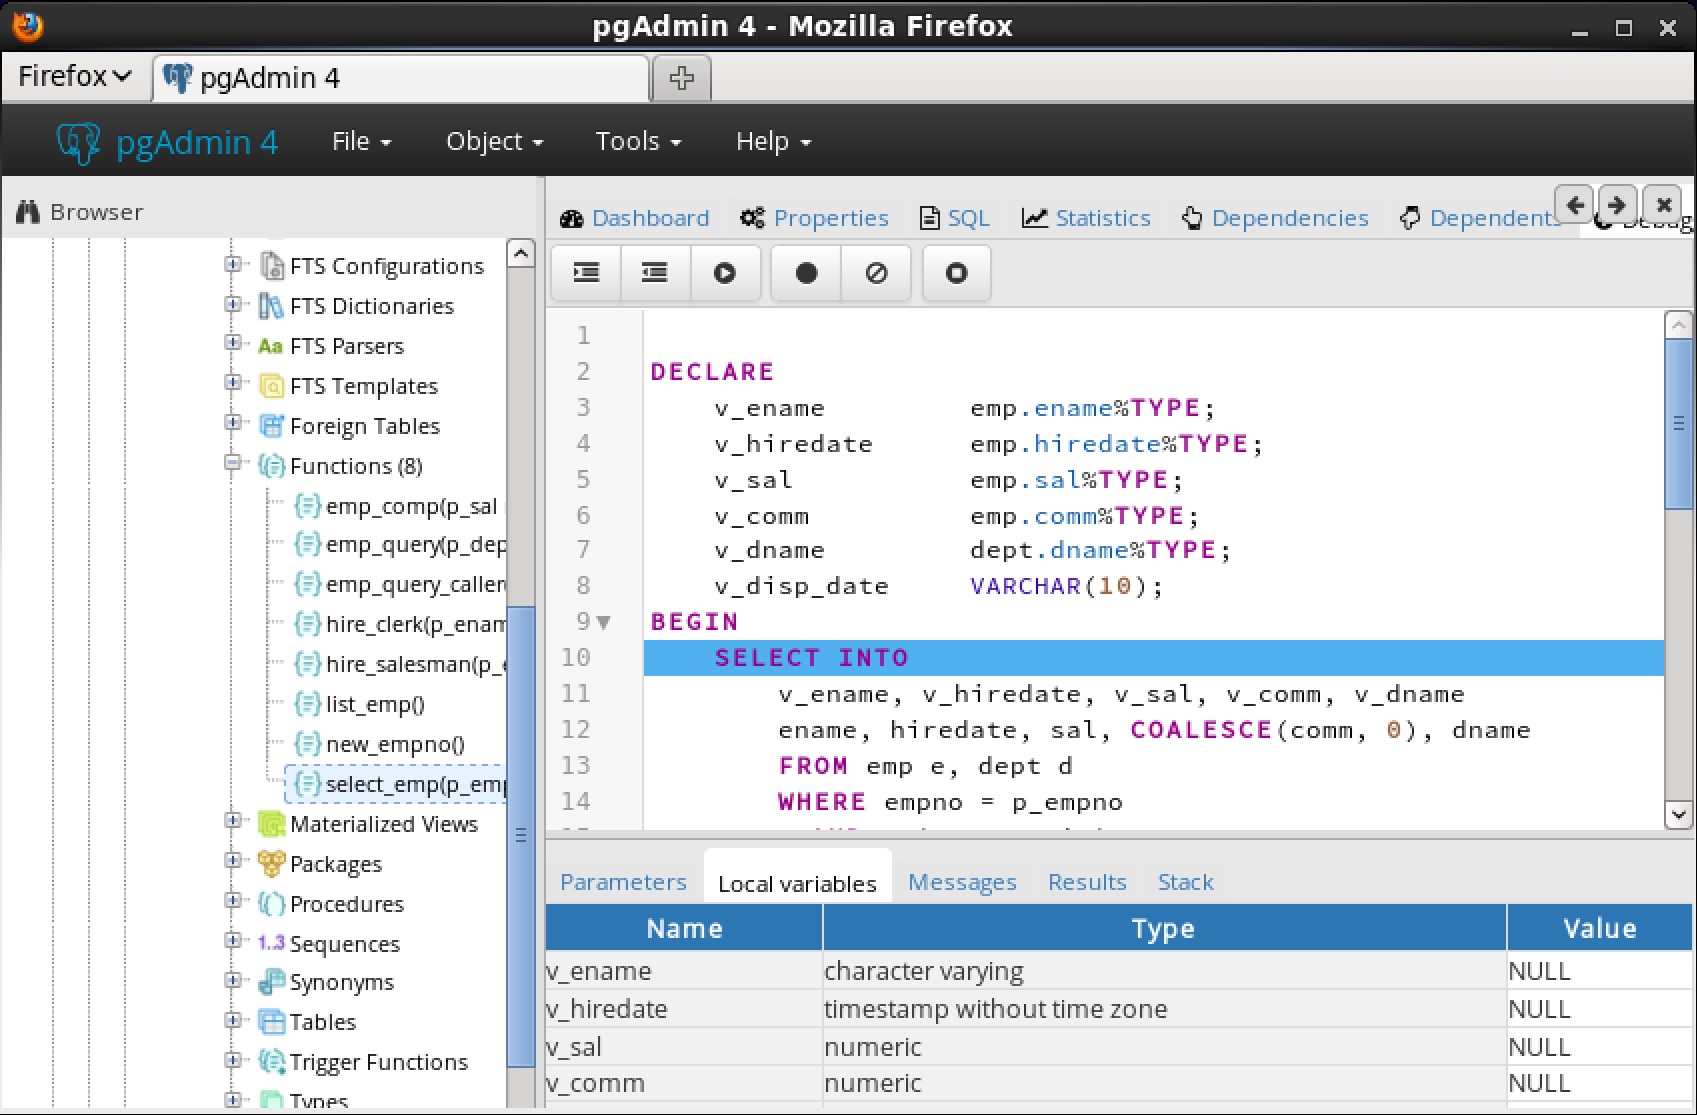
Task: Click the Step into debugger button
Action: pyautogui.click(x=586, y=273)
